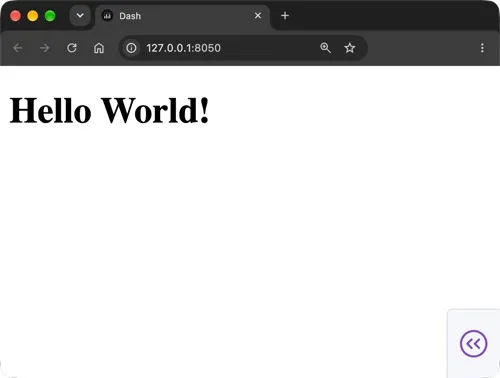Open the browser three-dot menu
500x378 pixels.
click(482, 48)
